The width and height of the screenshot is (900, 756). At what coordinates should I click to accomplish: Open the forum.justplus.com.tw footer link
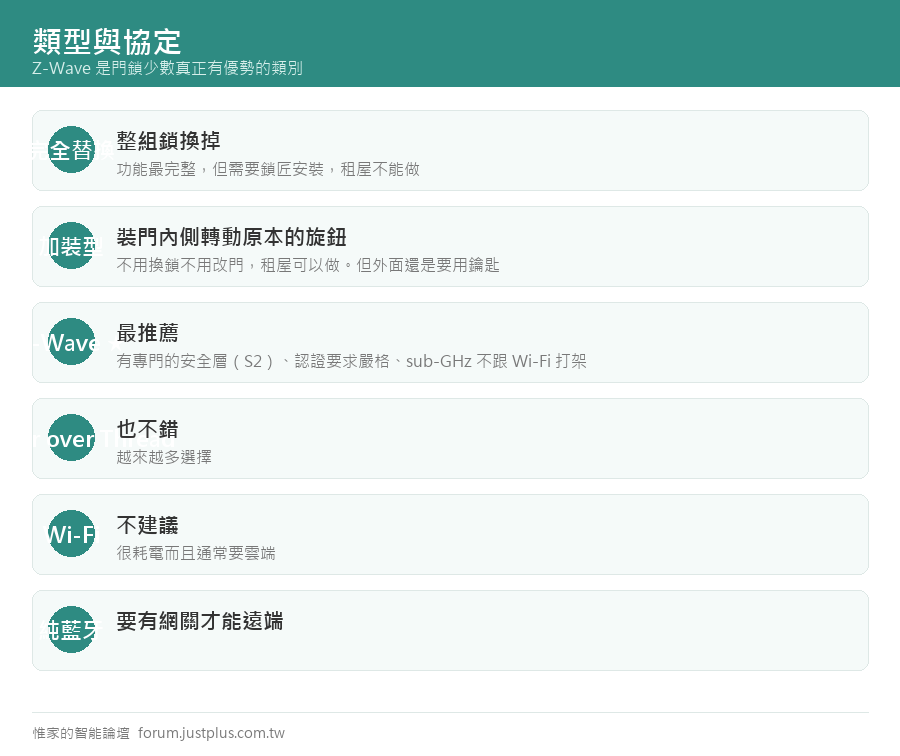211,733
